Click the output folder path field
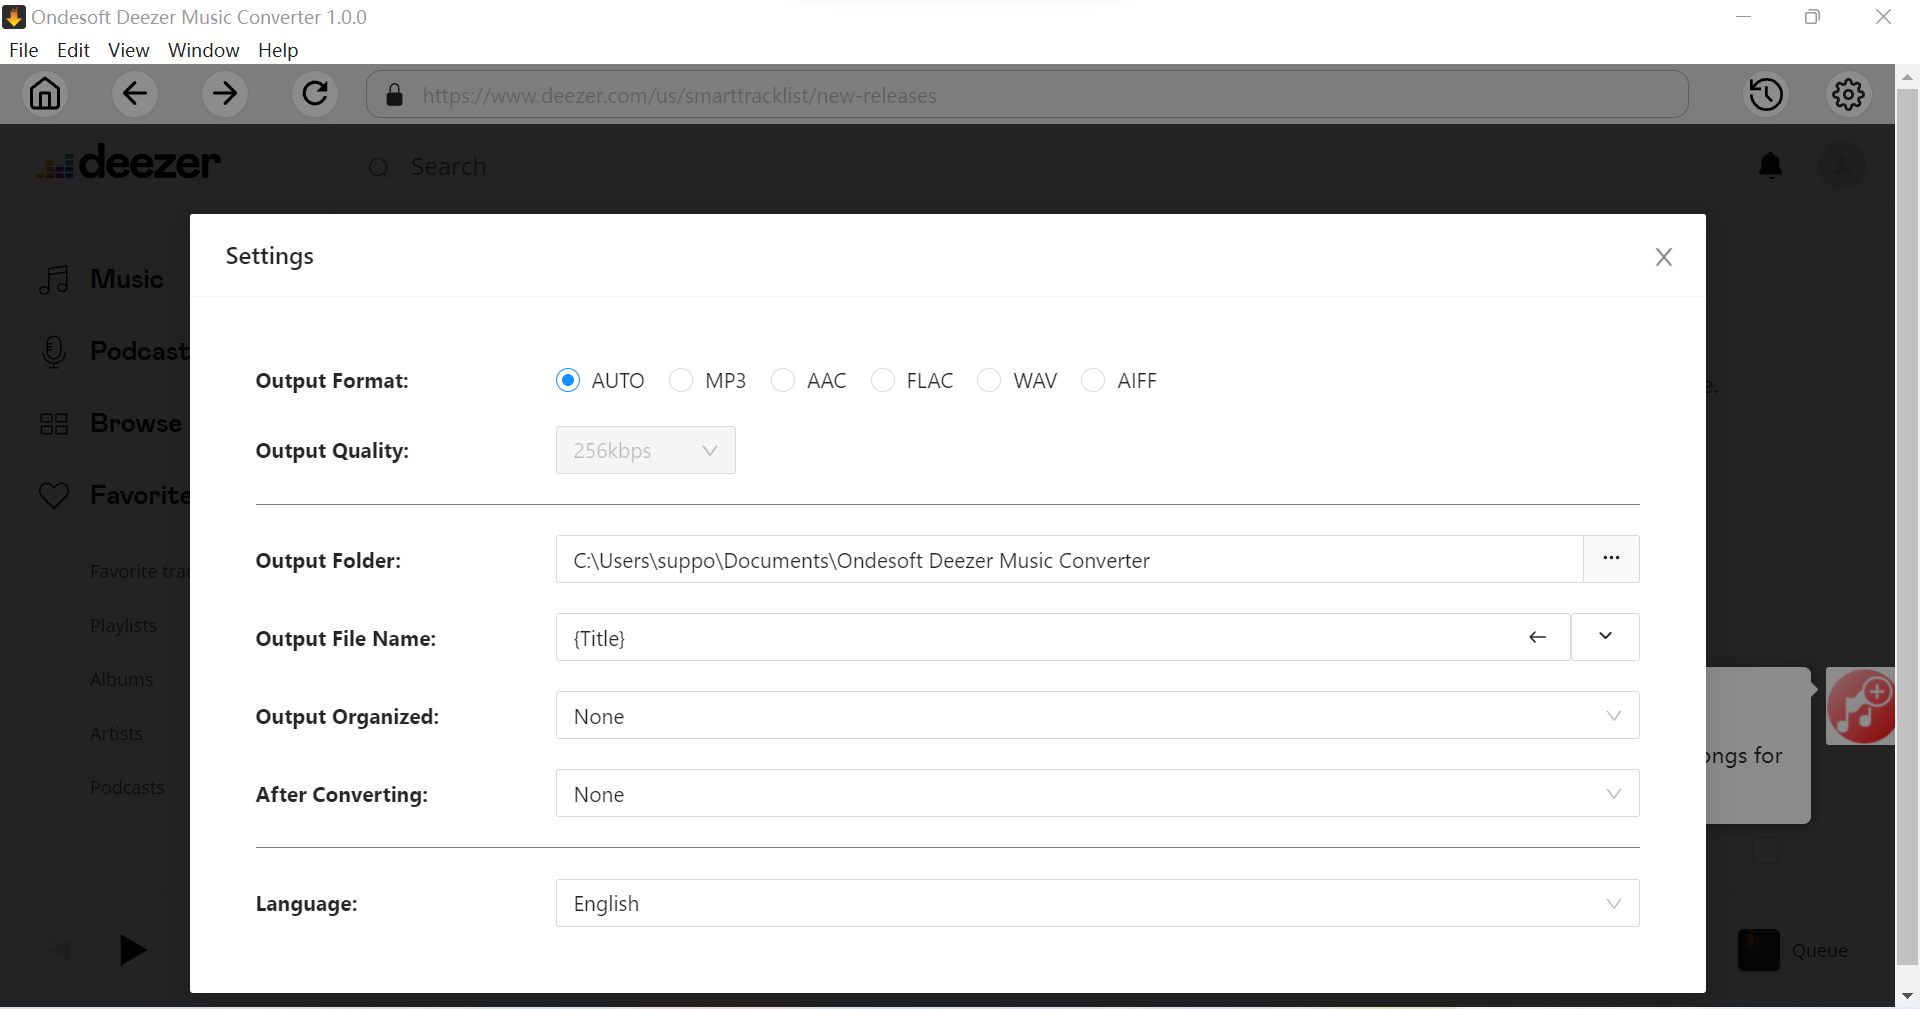Viewport: 1920px width, 1009px height. pos(1069,559)
